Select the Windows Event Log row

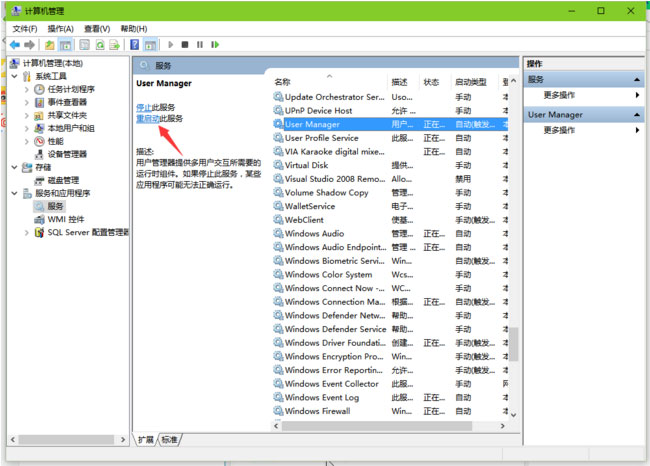pos(390,397)
